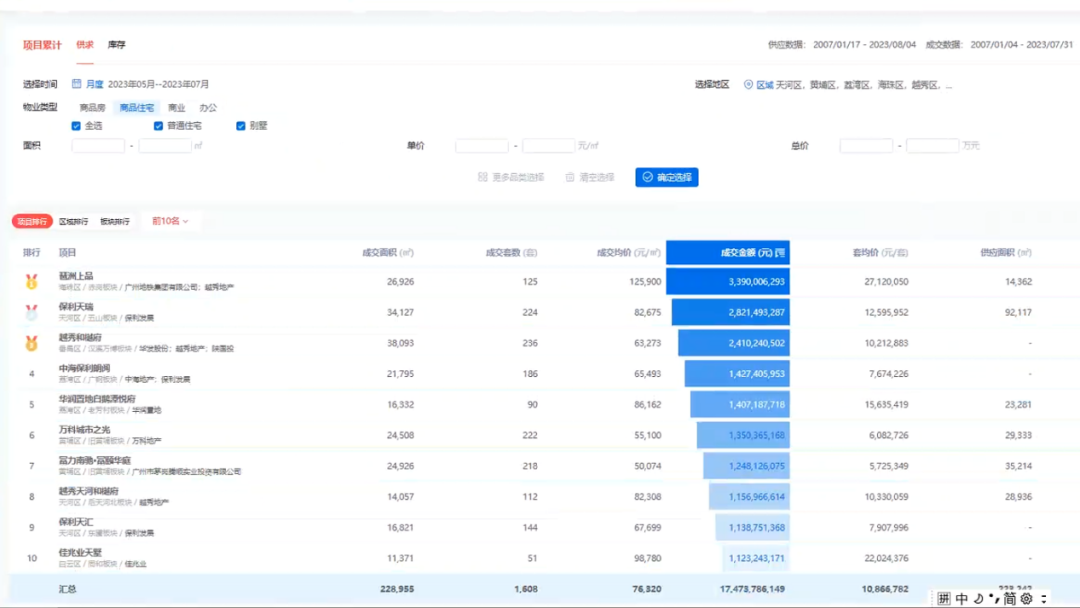Uncheck the 别墅 checkbox

coord(240,126)
